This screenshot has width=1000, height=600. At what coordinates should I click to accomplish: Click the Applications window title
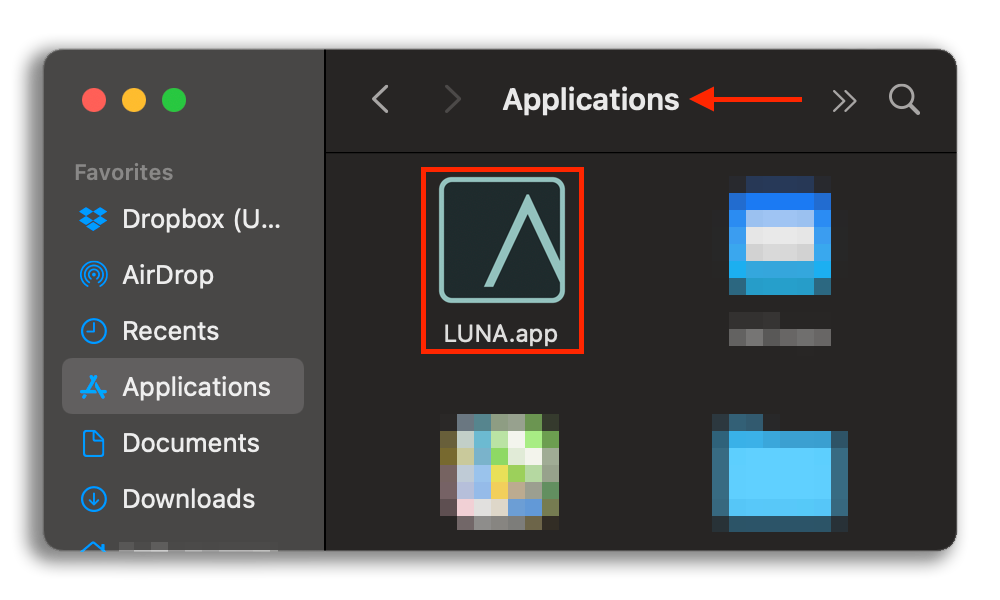[x=591, y=99]
